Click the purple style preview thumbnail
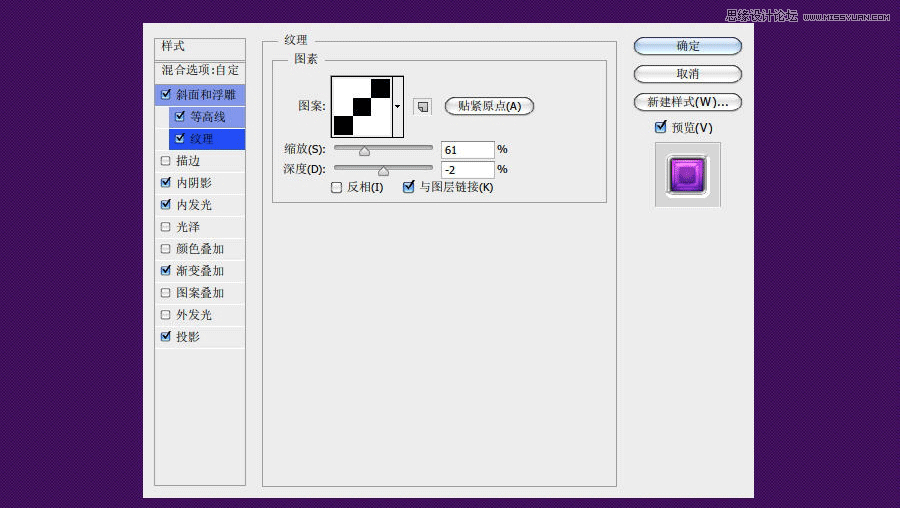 pyautogui.click(x=688, y=175)
